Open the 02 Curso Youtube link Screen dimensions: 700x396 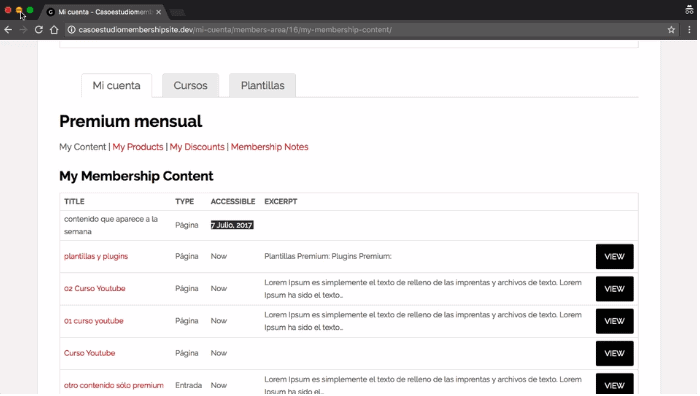95,288
